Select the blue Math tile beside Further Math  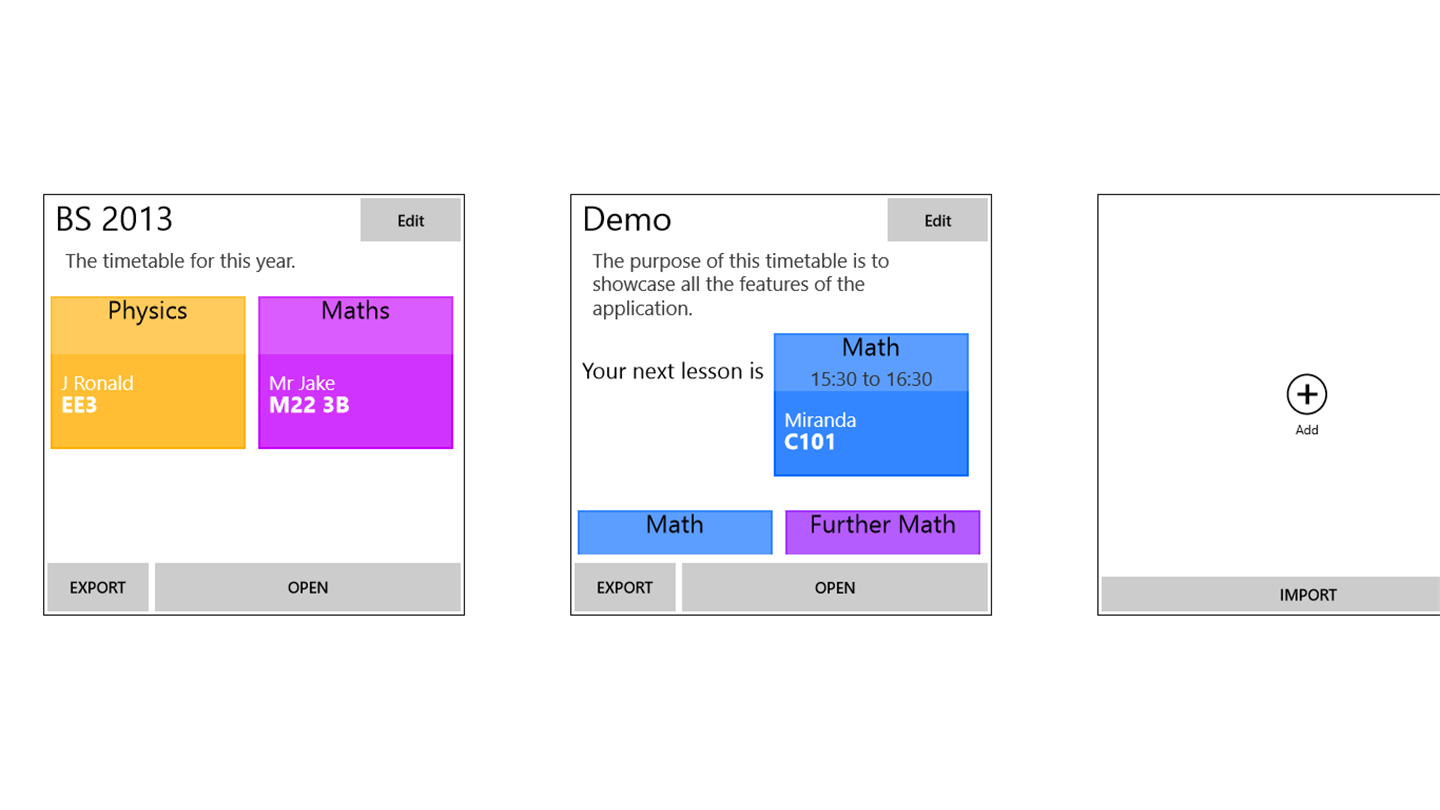coord(675,531)
